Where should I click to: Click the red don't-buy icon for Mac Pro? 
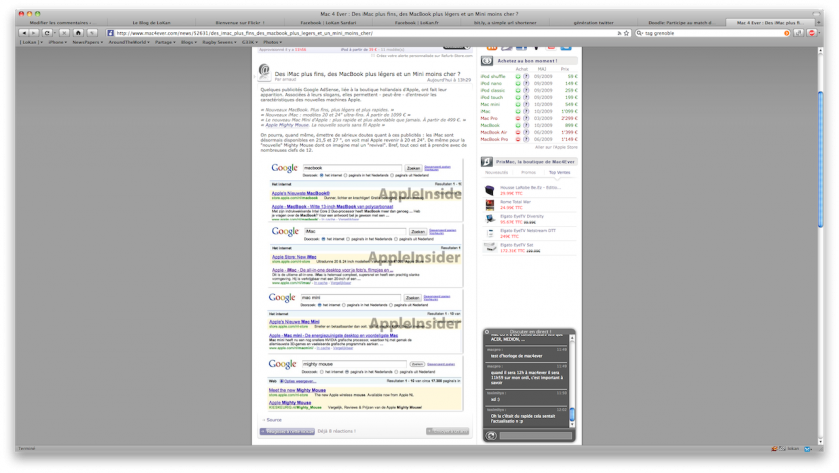click(517, 118)
